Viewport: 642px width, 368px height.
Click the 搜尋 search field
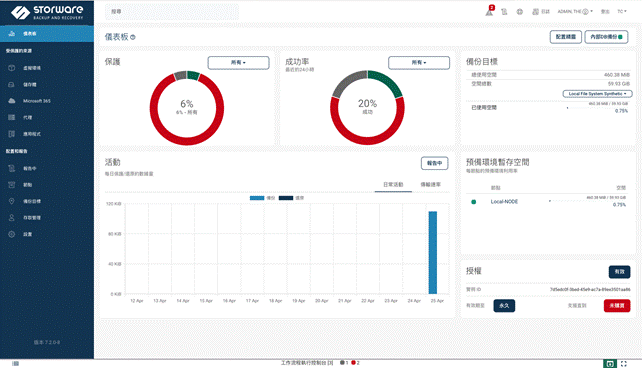click(x=172, y=12)
